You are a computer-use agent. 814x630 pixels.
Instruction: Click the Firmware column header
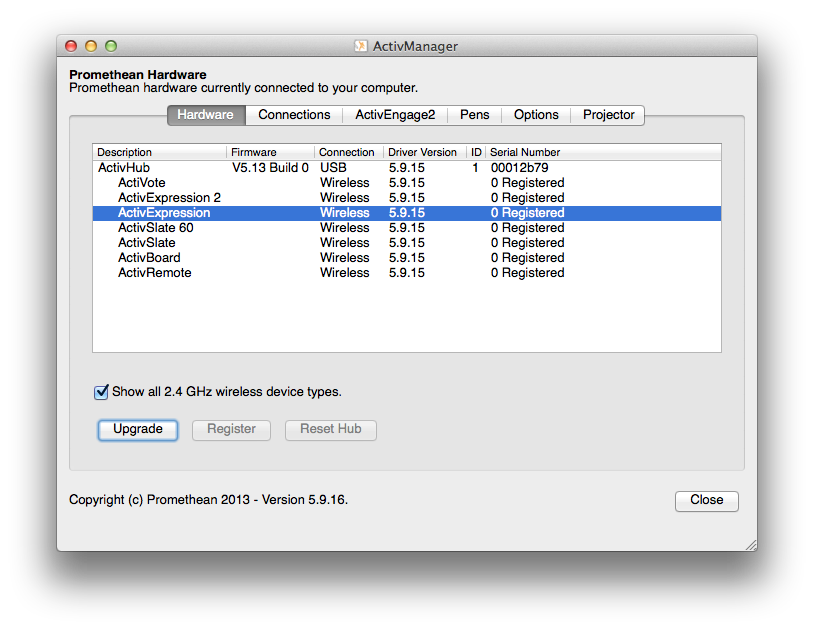(x=253, y=152)
